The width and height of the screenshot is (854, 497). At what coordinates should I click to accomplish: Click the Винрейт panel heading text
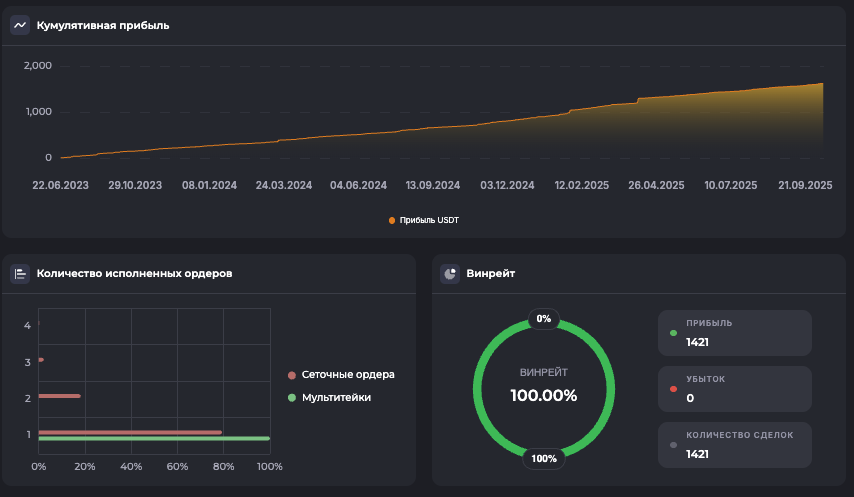click(491, 273)
